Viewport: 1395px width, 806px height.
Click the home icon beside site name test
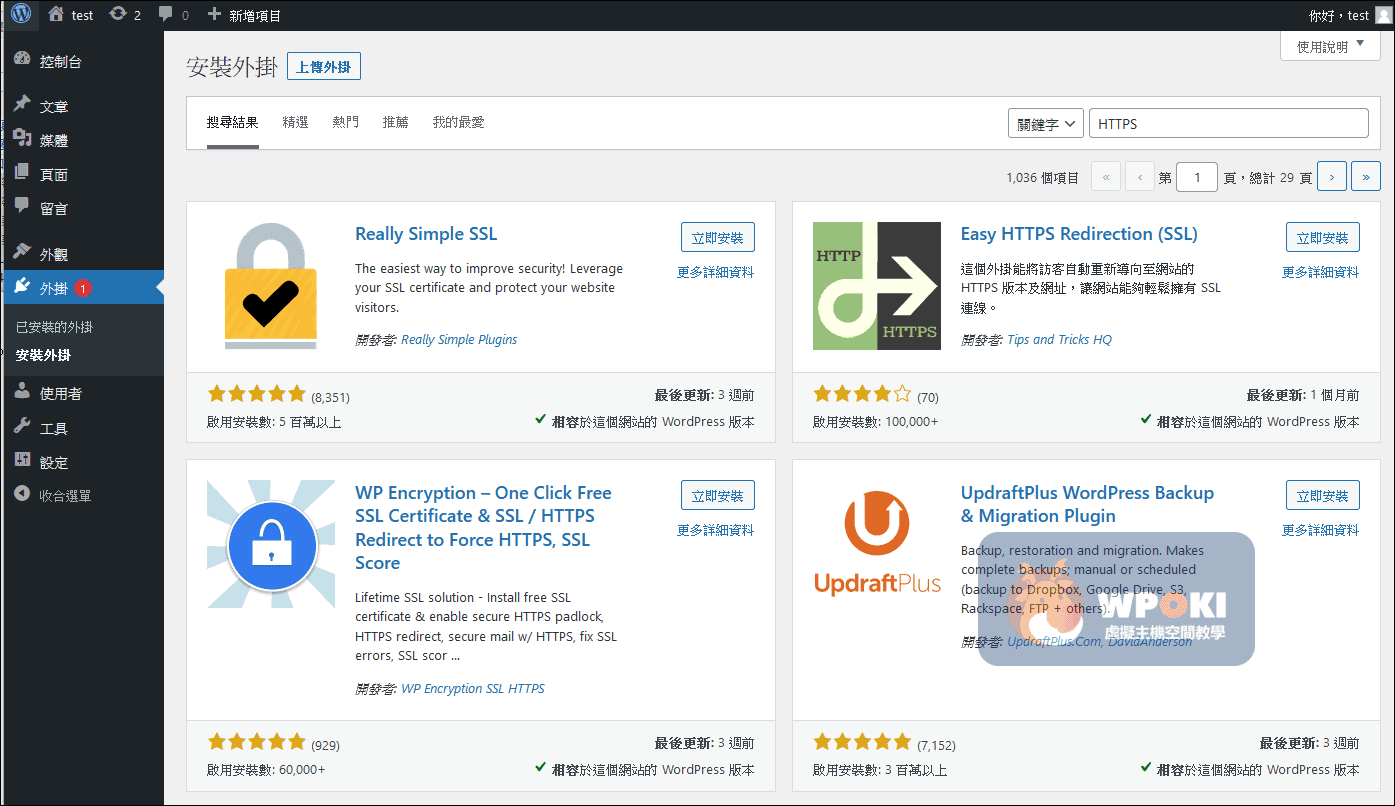(x=56, y=15)
